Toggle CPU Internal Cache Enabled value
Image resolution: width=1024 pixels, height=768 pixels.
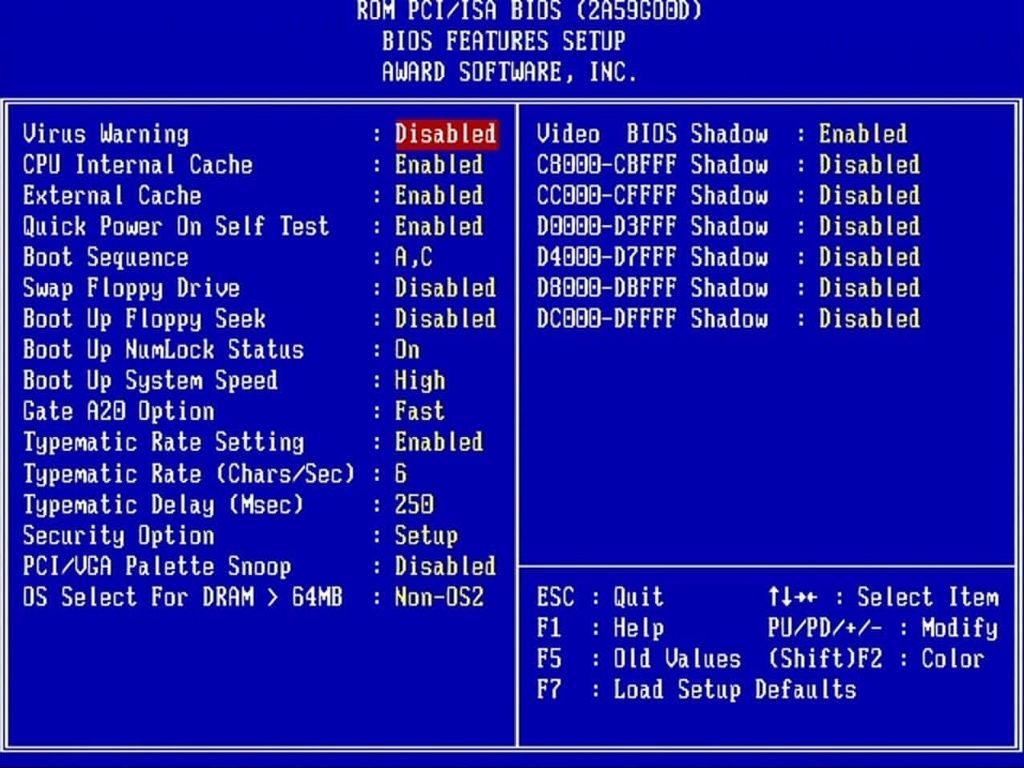click(440, 165)
